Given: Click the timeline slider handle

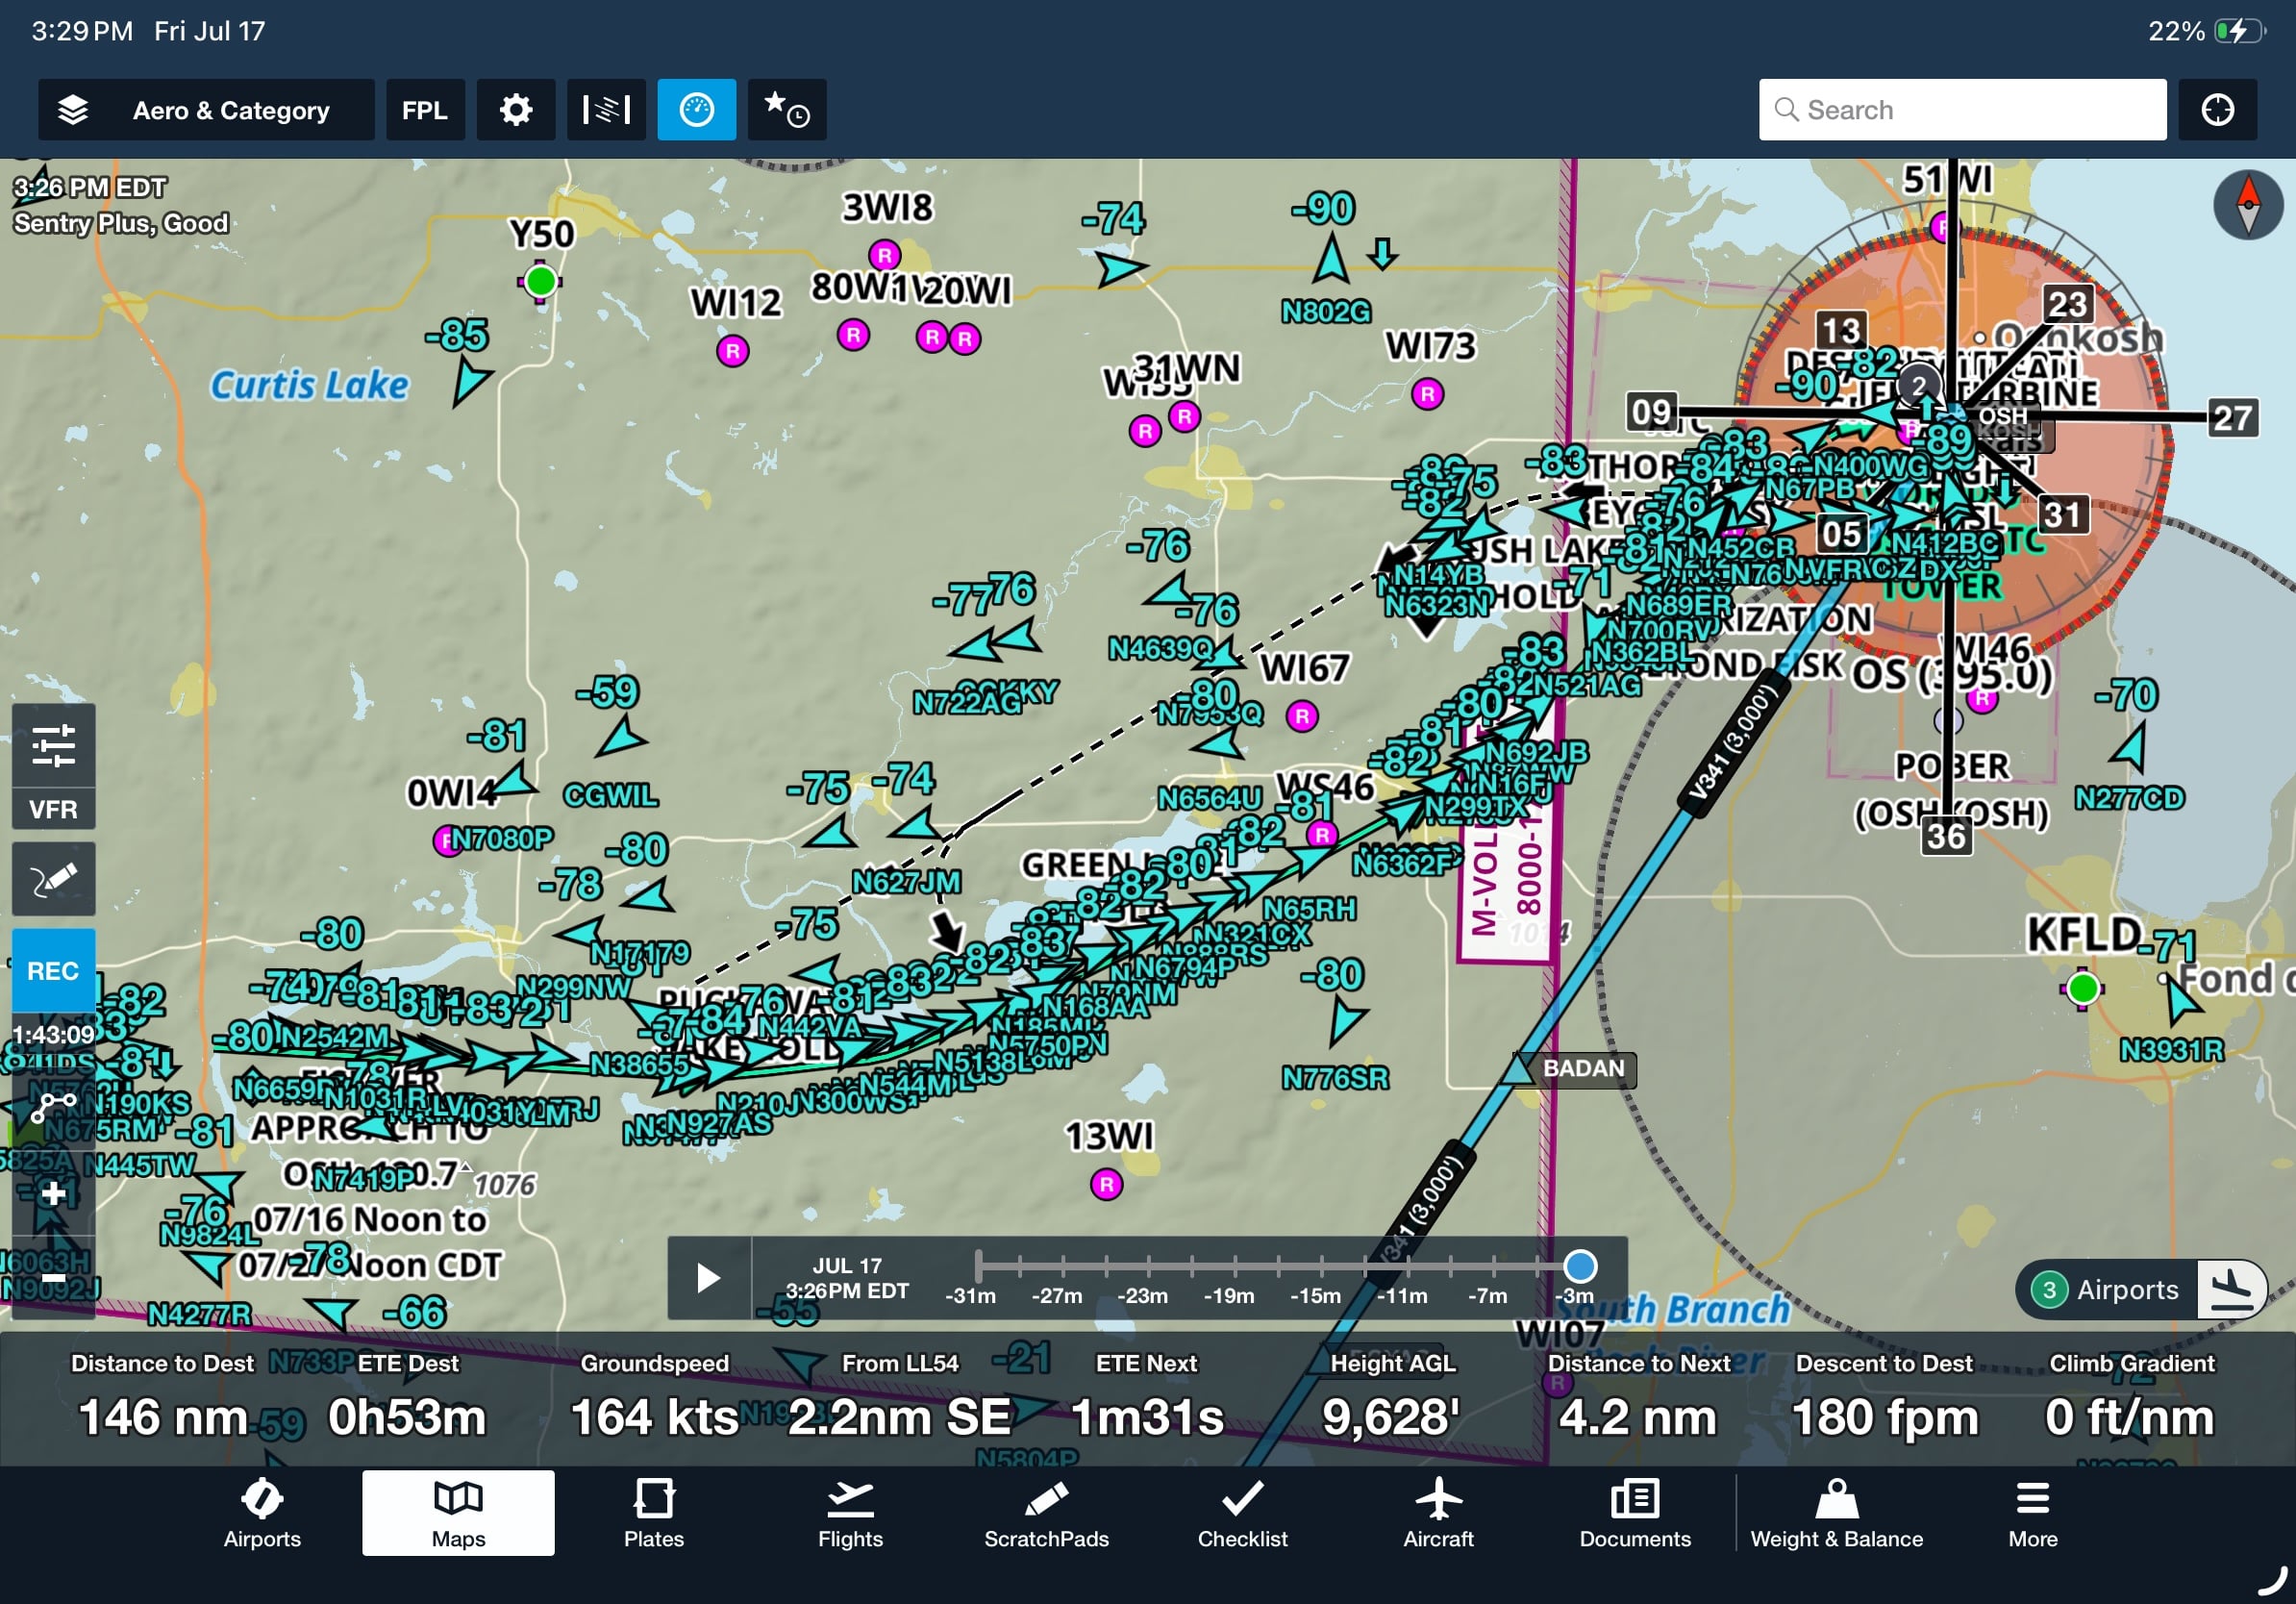Looking at the screenshot, I should [x=1579, y=1266].
